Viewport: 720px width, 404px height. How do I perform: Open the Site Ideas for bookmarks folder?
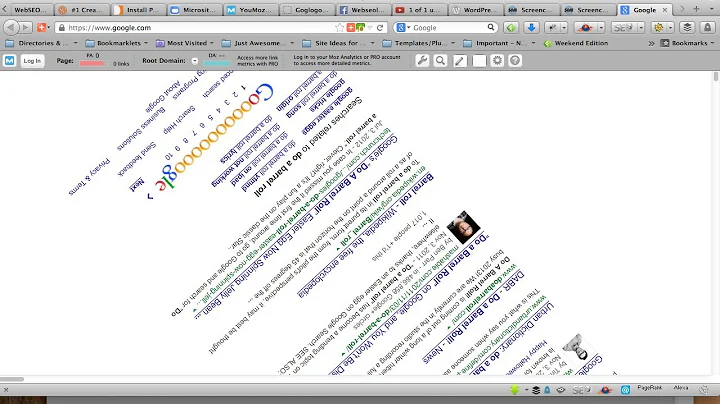click(x=338, y=43)
